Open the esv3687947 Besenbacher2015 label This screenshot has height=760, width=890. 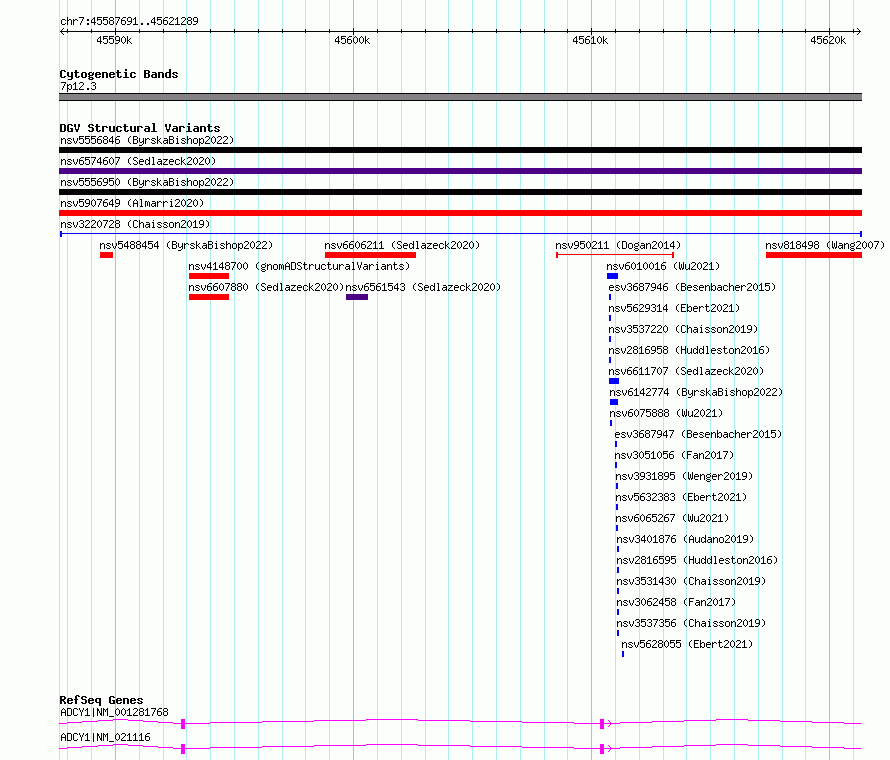click(698, 434)
